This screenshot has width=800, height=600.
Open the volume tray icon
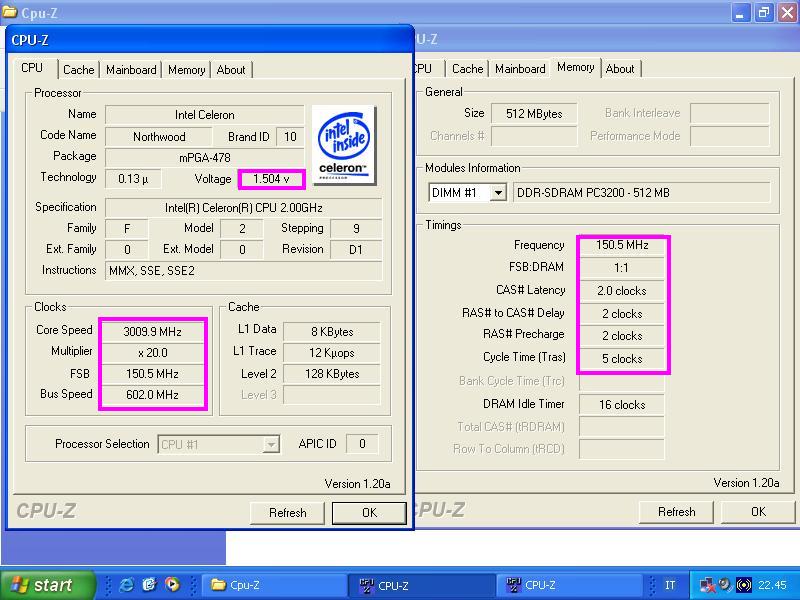pyautogui.click(x=724, y=585)
